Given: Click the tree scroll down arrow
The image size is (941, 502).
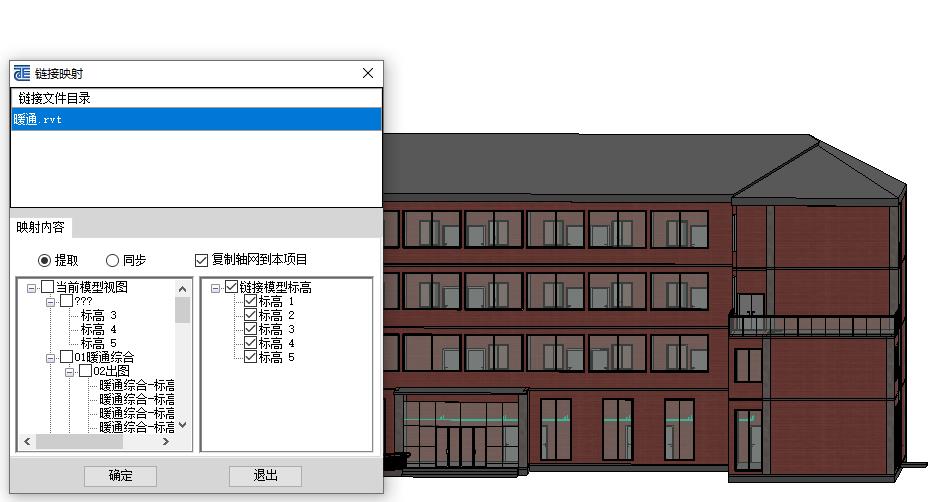Looking at the screenshot, I should tap(182, 425).
